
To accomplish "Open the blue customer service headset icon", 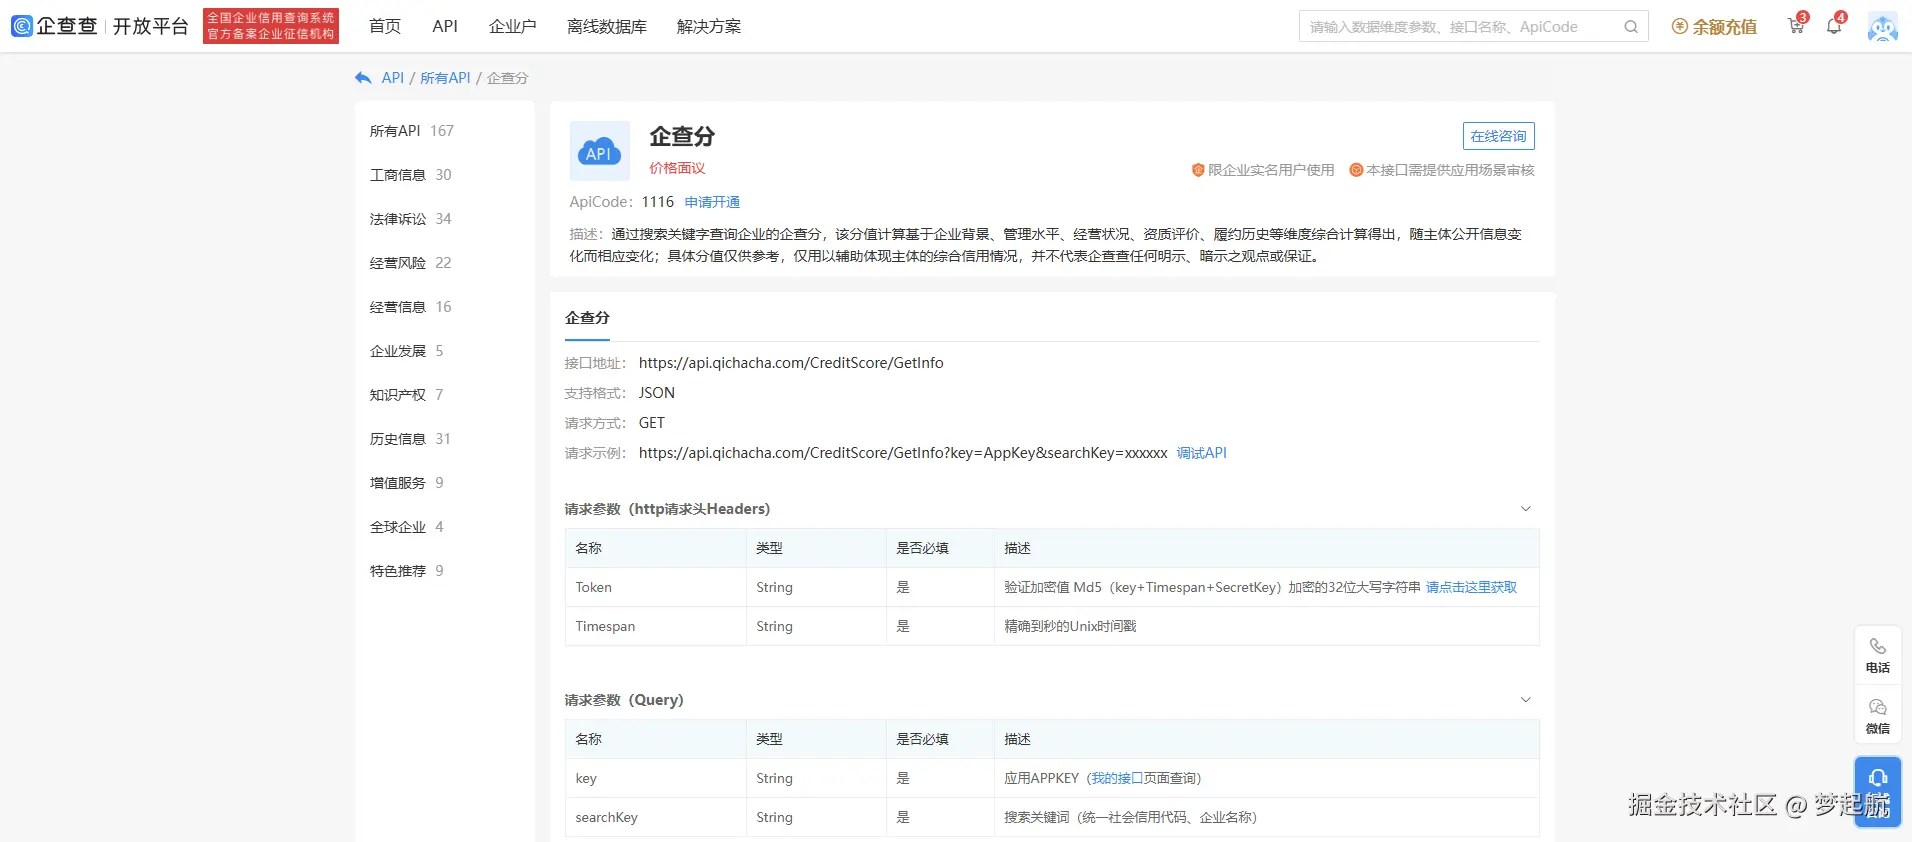I will tap(1878, 779).
